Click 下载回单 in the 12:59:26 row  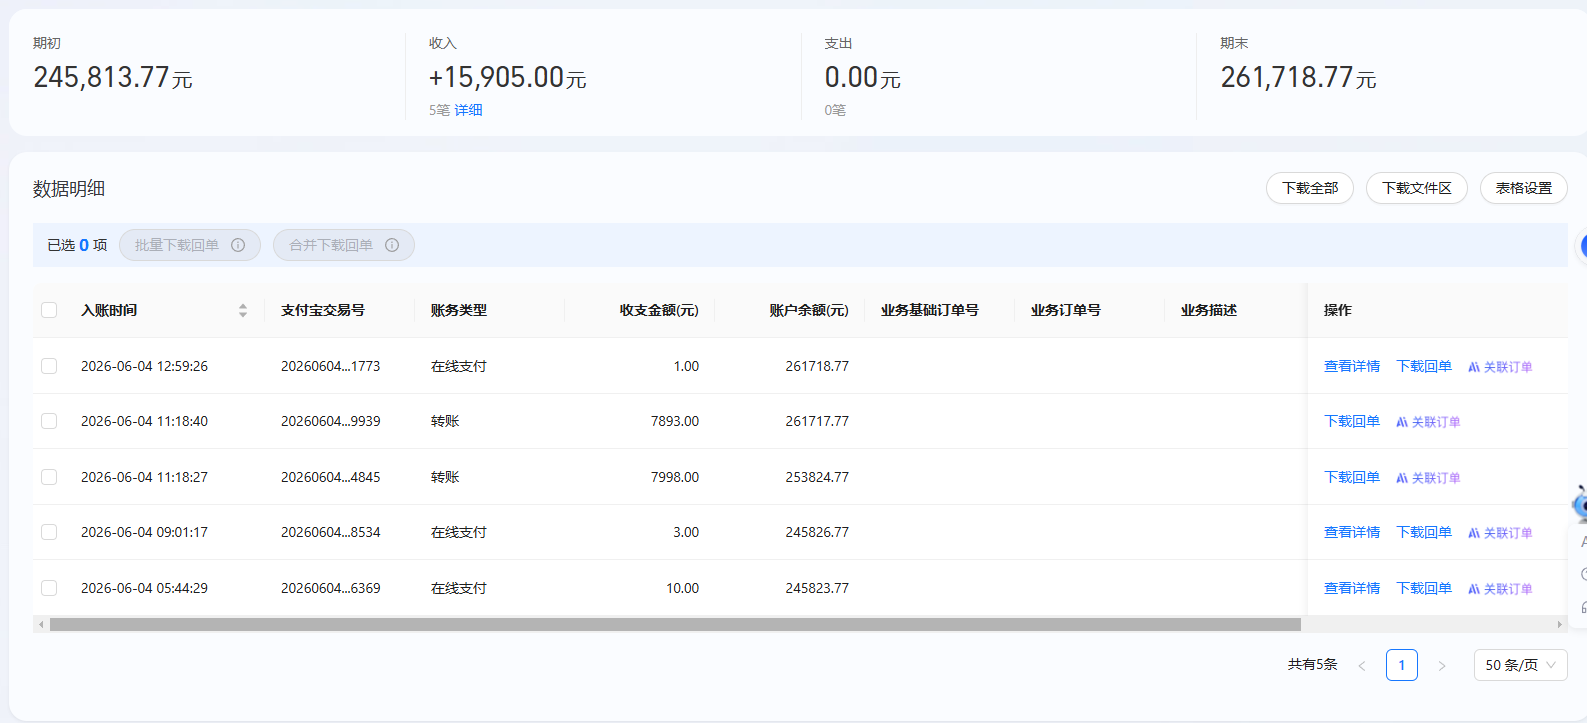1424,366
